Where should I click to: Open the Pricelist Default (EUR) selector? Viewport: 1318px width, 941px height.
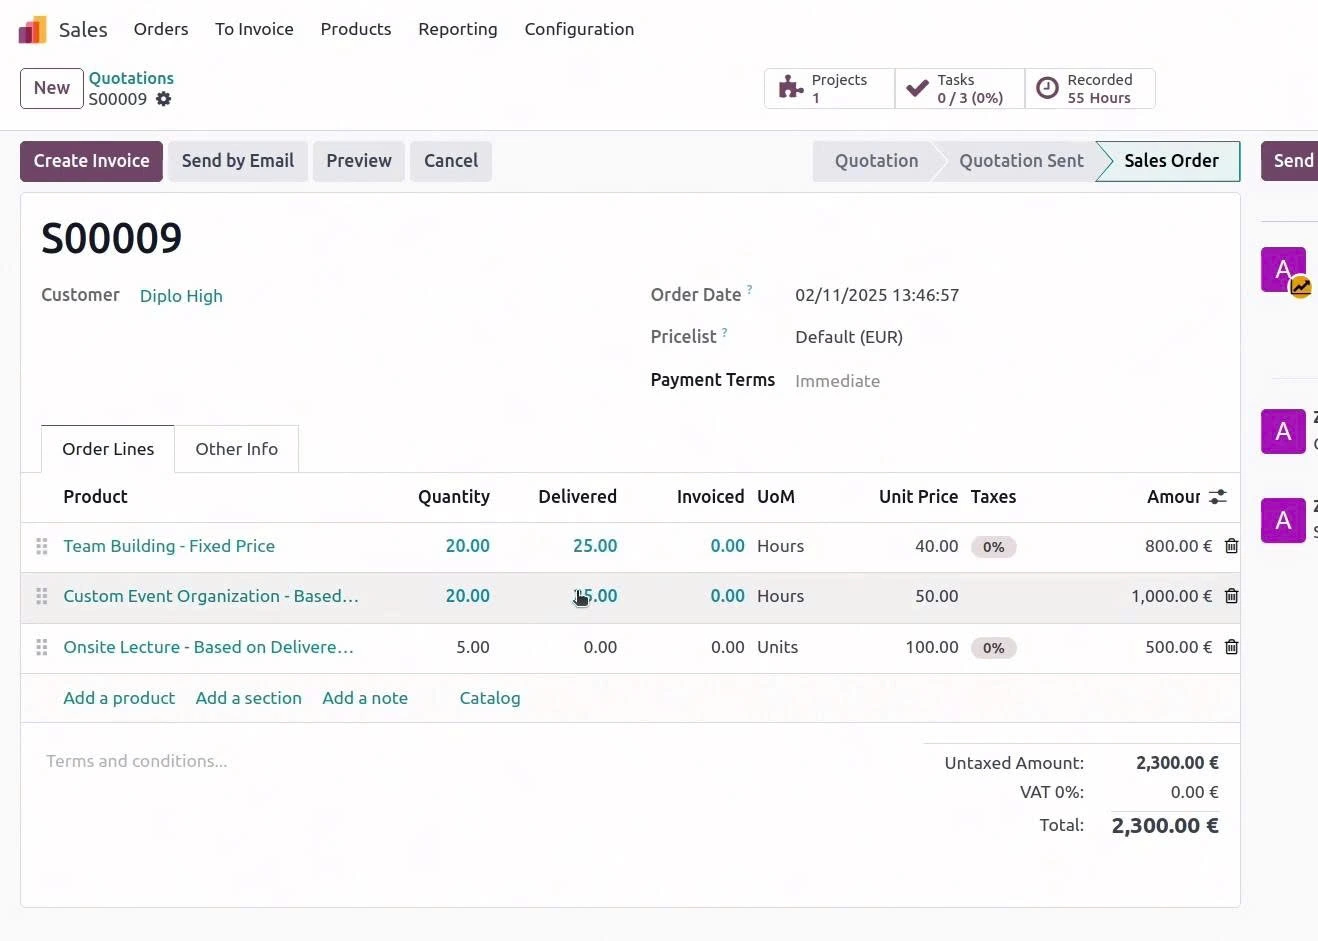[848, 337]
